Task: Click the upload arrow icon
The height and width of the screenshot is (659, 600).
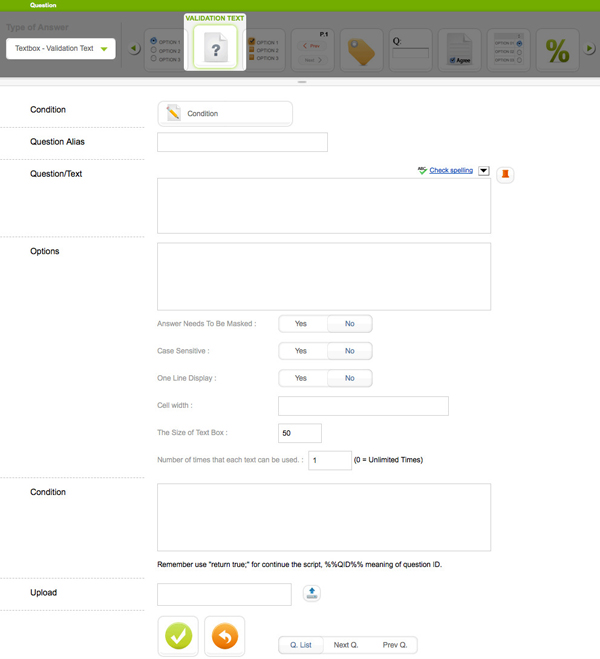Action: pos(312,593)
